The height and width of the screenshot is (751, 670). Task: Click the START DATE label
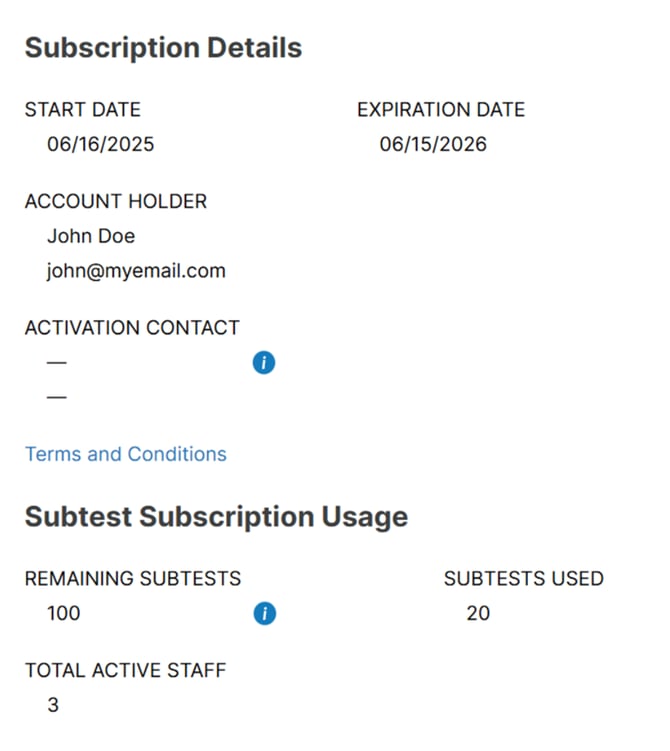(x=83, y=110)
